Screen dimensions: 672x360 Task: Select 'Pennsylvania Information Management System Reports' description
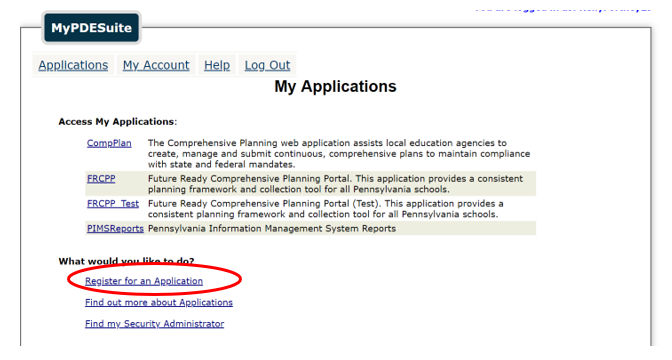click(x=272, y=228)
